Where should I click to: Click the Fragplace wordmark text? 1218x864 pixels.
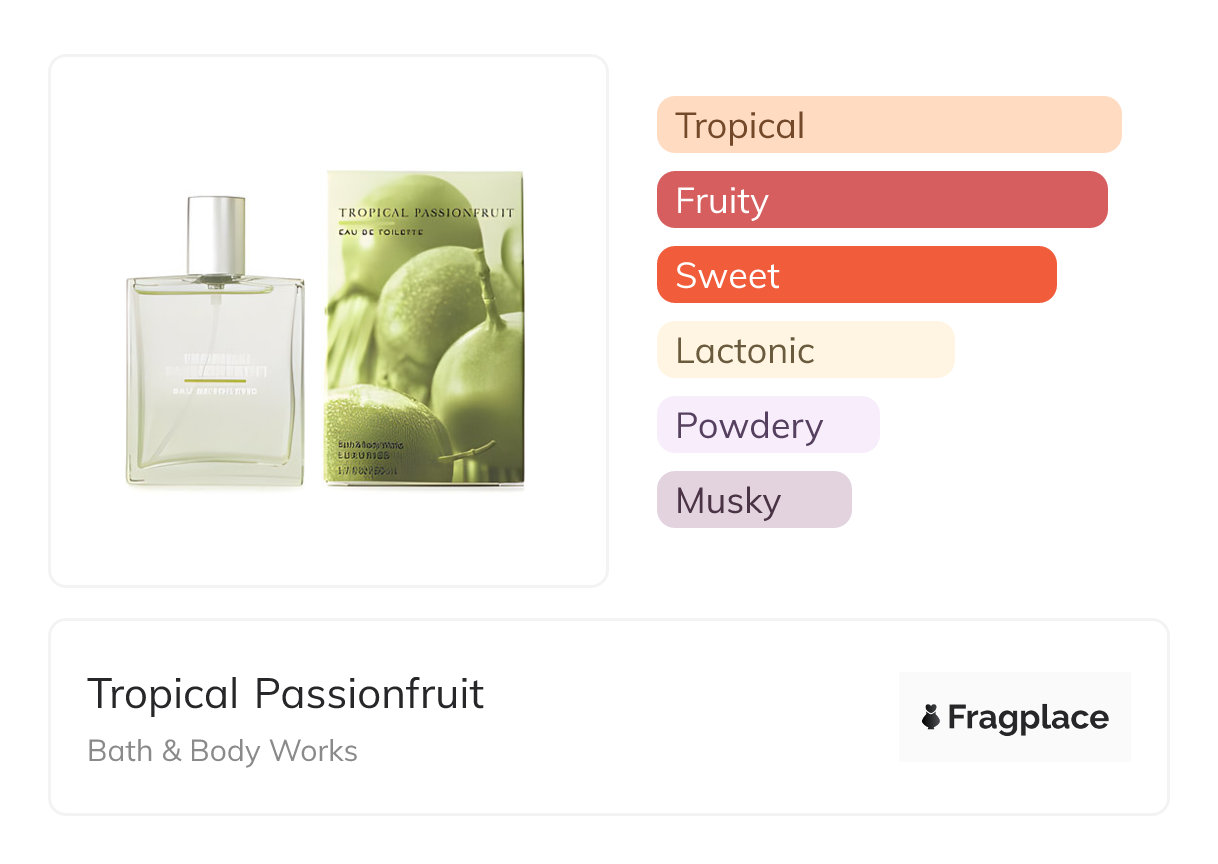[1028, 717]
